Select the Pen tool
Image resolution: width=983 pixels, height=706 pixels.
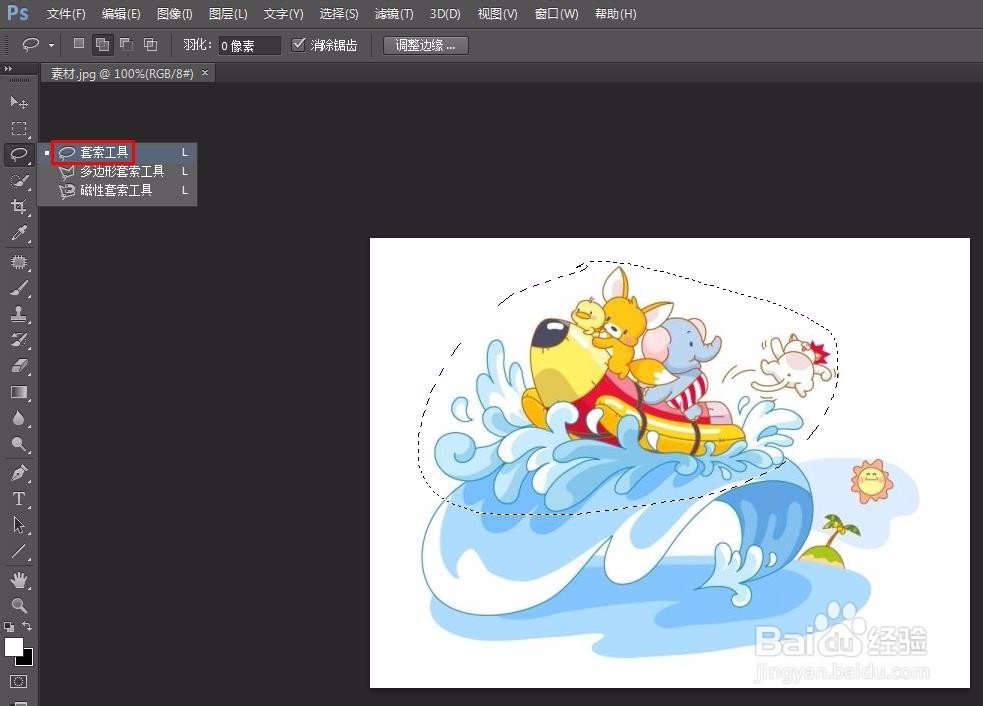pyautogui.click(x=19, y=473)
